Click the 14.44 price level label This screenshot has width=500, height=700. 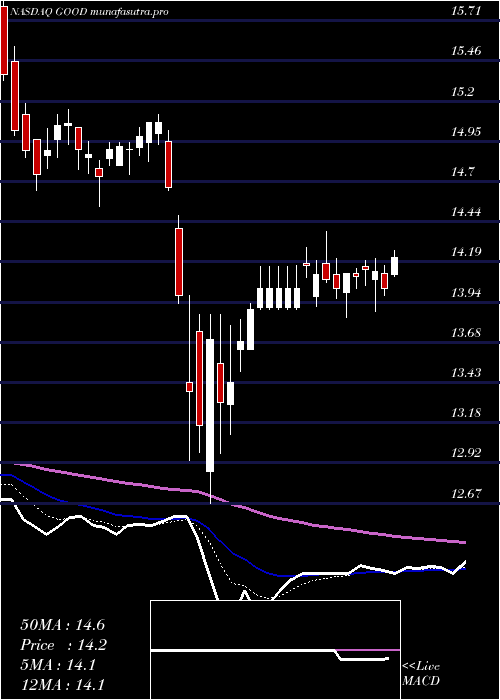click(x=466, y=212)
